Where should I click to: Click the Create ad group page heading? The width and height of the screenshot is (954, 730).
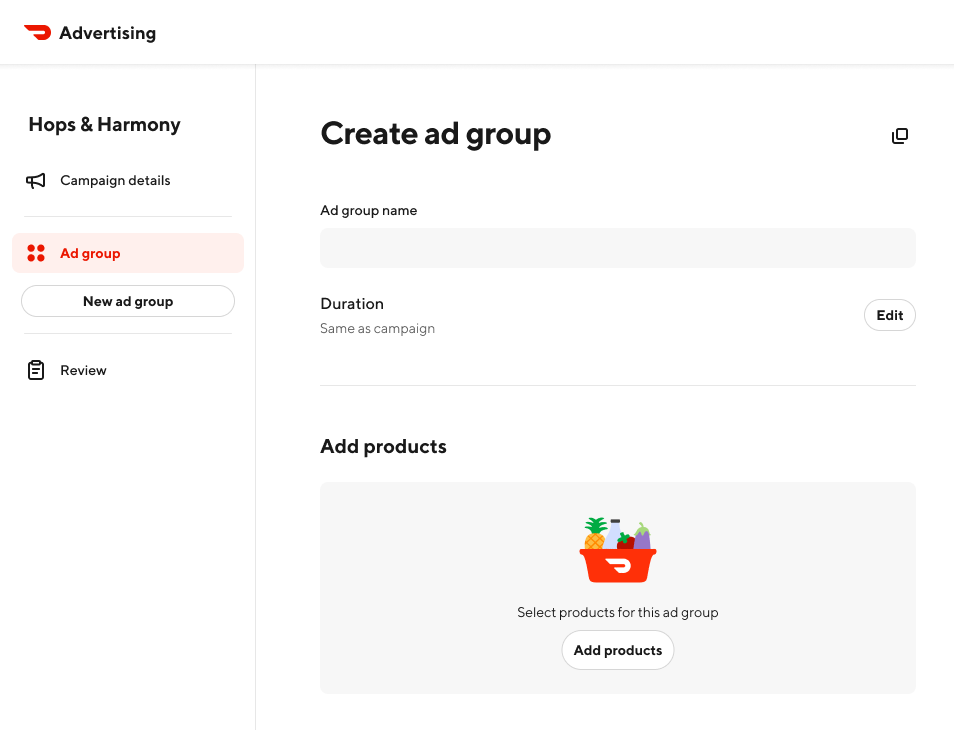click(435, 133)
